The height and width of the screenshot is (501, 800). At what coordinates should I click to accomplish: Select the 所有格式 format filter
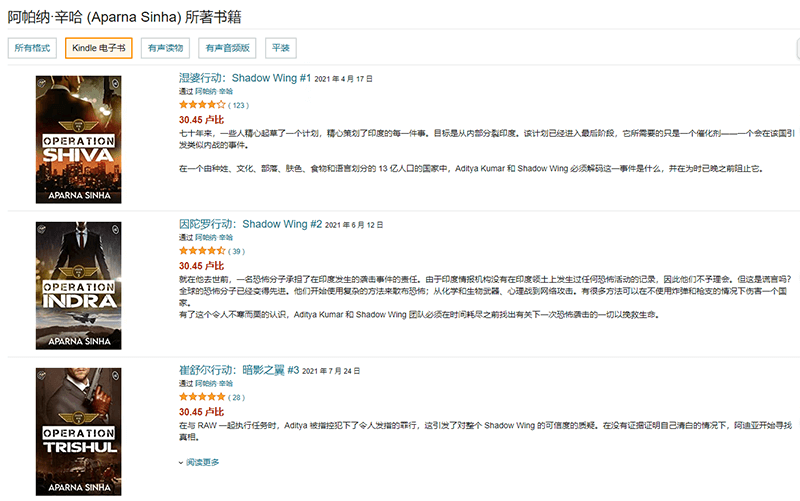click(32, 48)
